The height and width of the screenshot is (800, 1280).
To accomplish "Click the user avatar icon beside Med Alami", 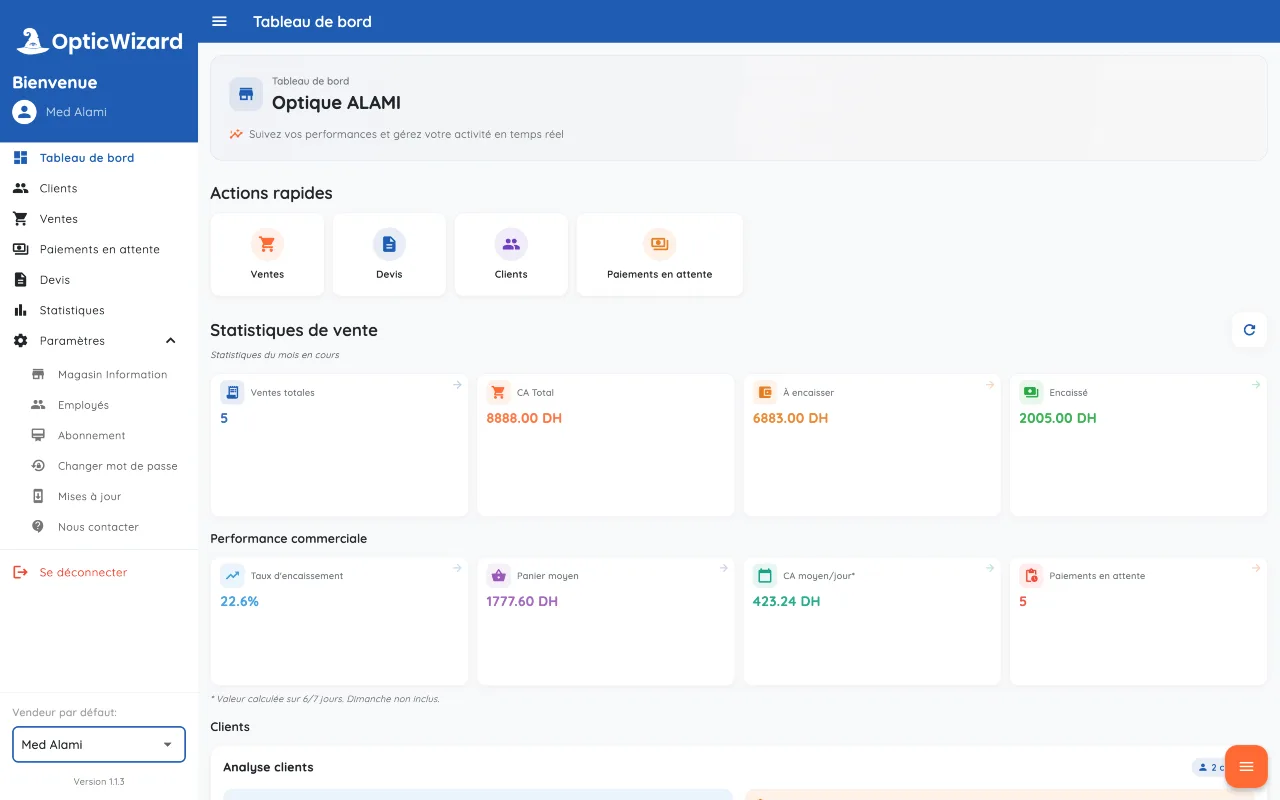I will [25, 112].
